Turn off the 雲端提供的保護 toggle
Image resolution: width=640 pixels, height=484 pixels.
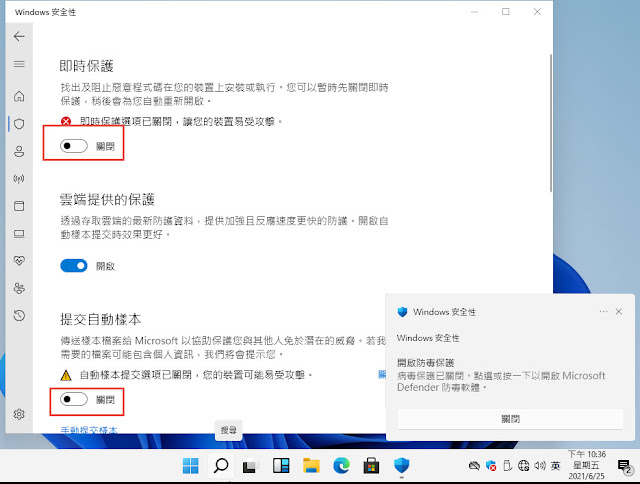74,266
